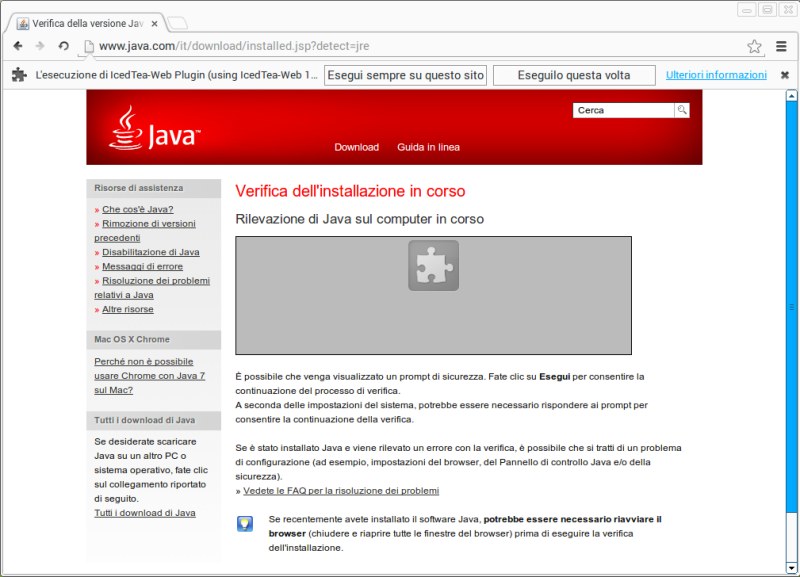Maximize the browser window
Screen dimensions: 800x577
[x=767, y=9]
